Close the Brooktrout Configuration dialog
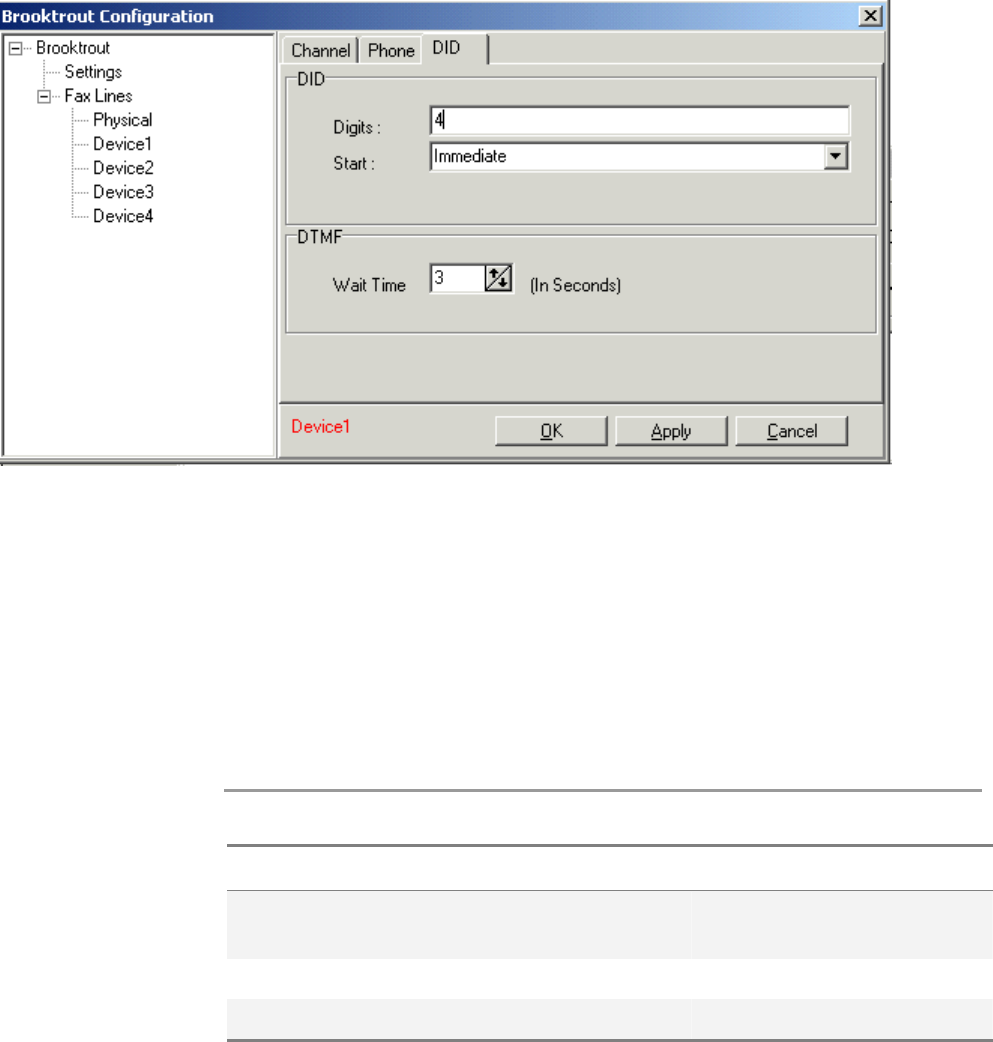The width and height of the screenshot is (993, 1042). point(870,16)
